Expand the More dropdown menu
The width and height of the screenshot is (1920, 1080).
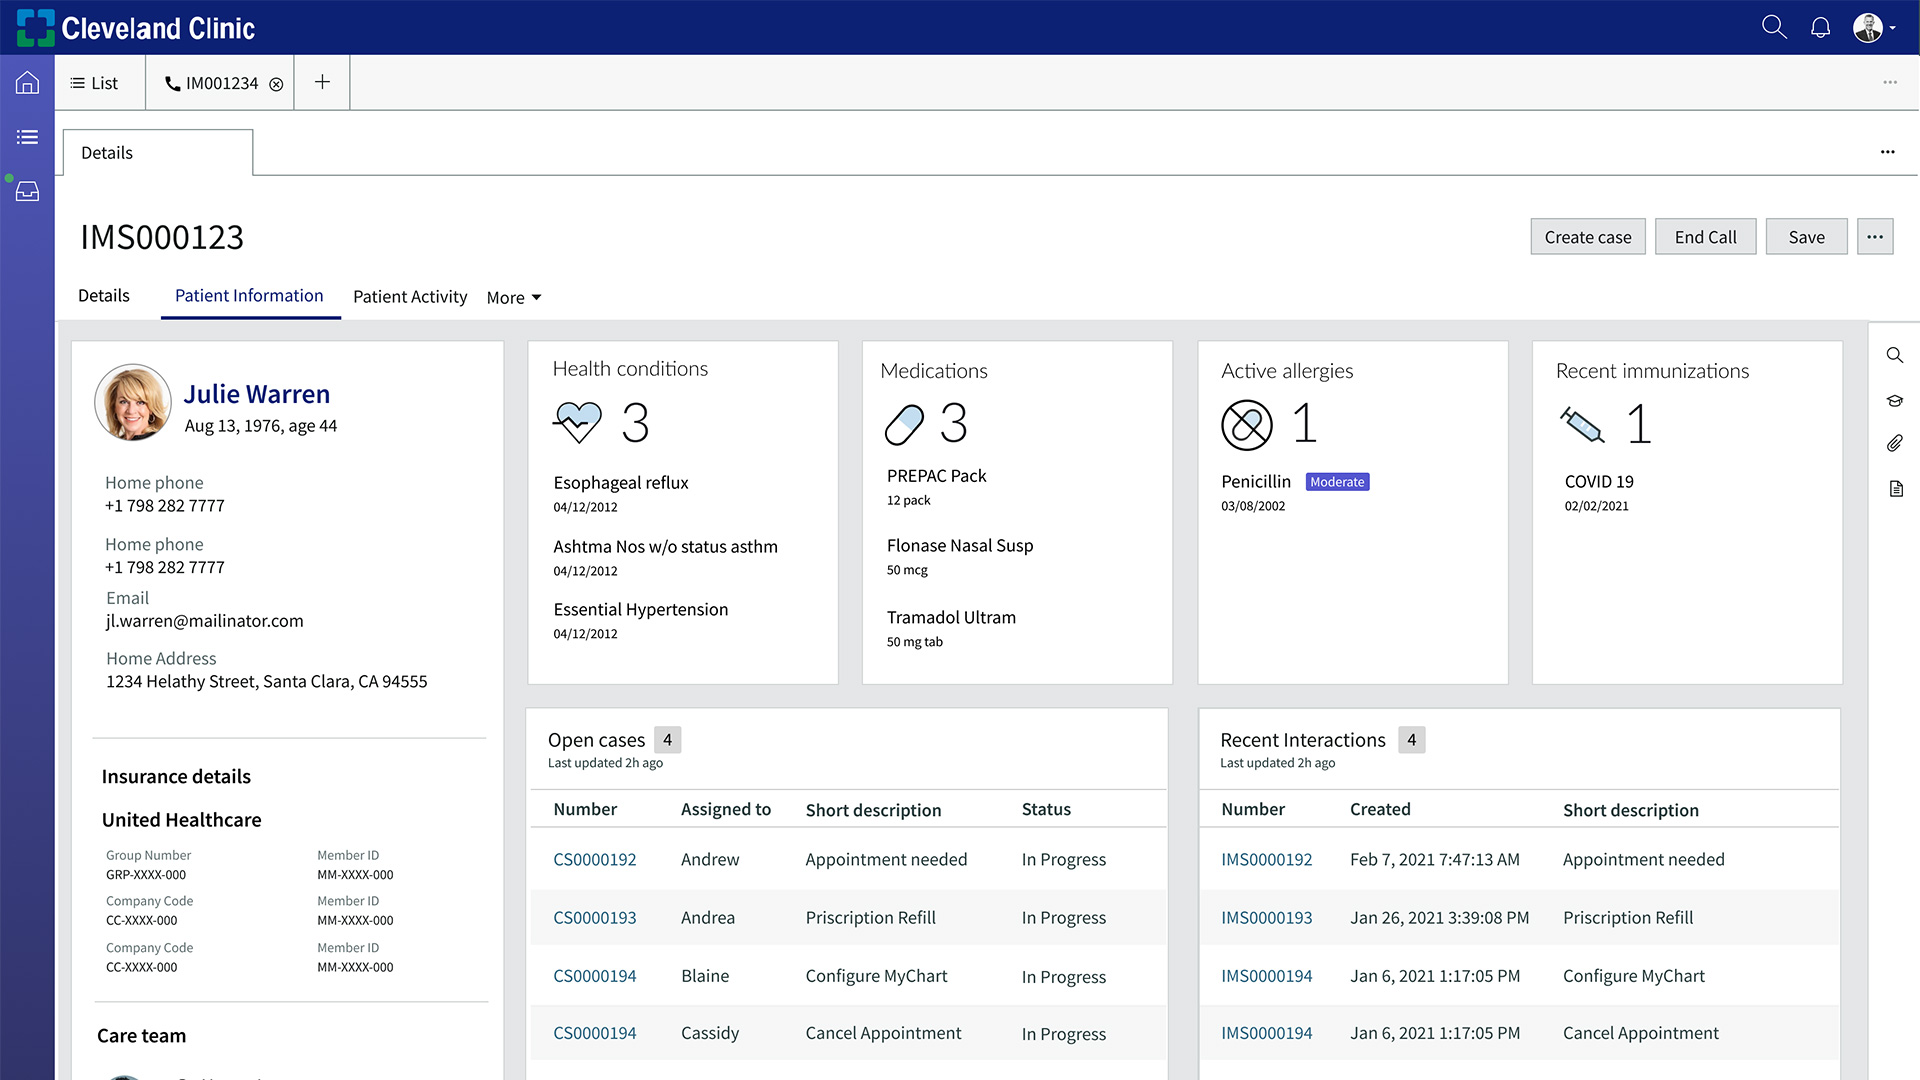(x=514, y=298)
